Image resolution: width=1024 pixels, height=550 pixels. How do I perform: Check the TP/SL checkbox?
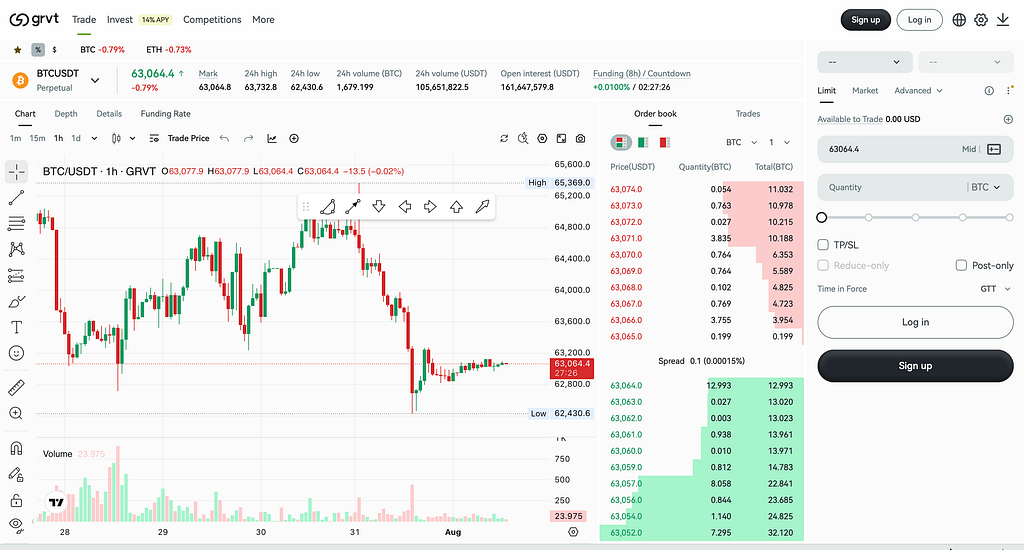click(823, 245)
